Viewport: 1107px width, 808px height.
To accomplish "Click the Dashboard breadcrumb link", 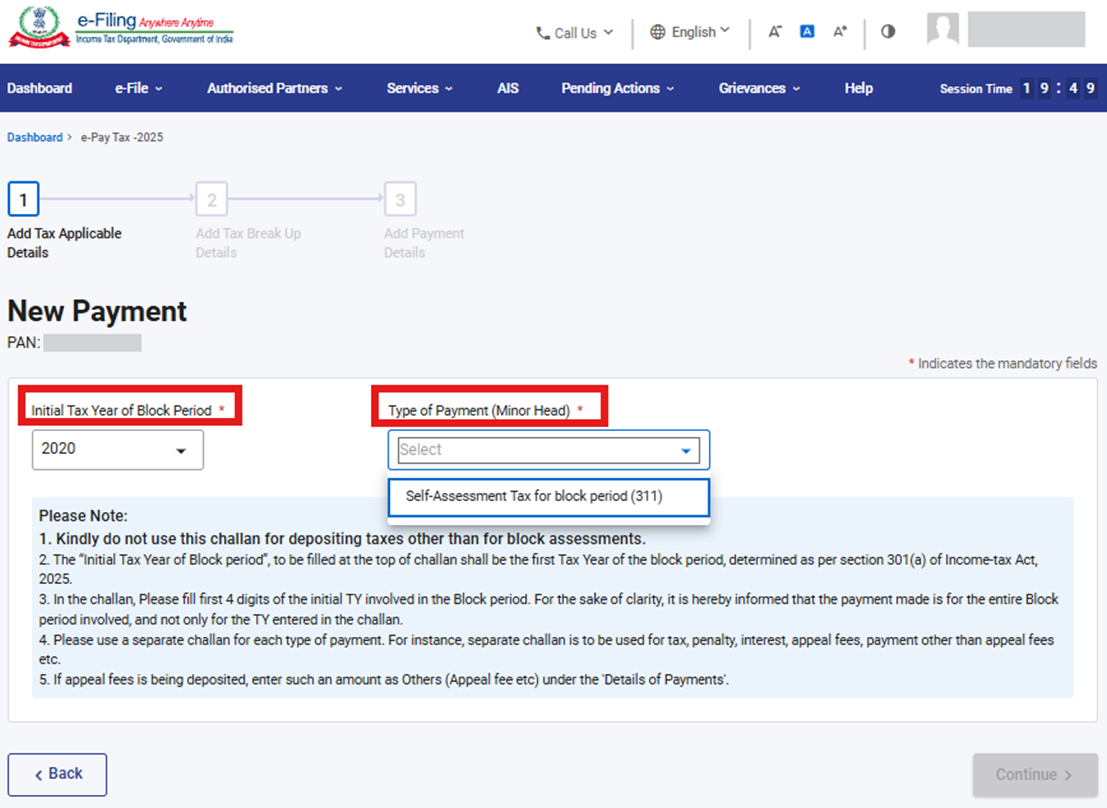I will click(34, 137).
